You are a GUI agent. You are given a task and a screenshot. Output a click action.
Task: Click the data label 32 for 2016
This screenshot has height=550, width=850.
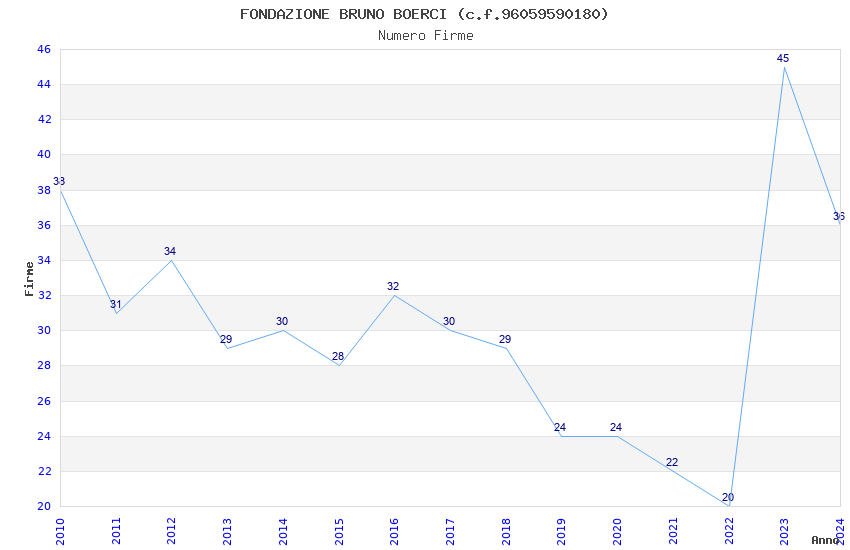point(393,286)
